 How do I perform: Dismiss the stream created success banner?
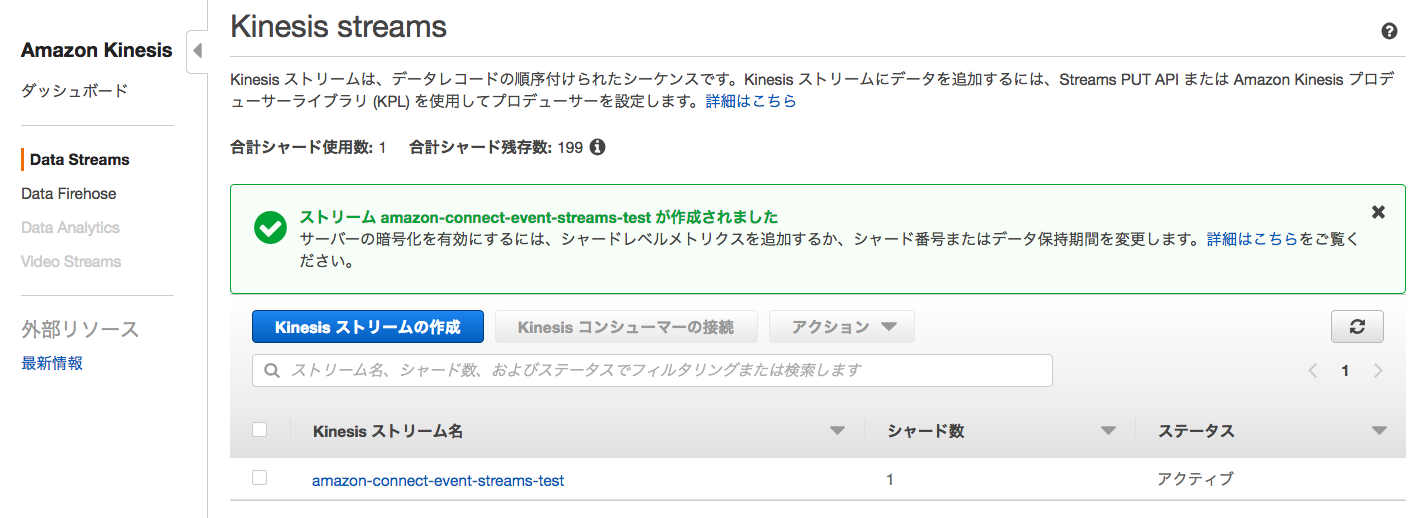1378,212
